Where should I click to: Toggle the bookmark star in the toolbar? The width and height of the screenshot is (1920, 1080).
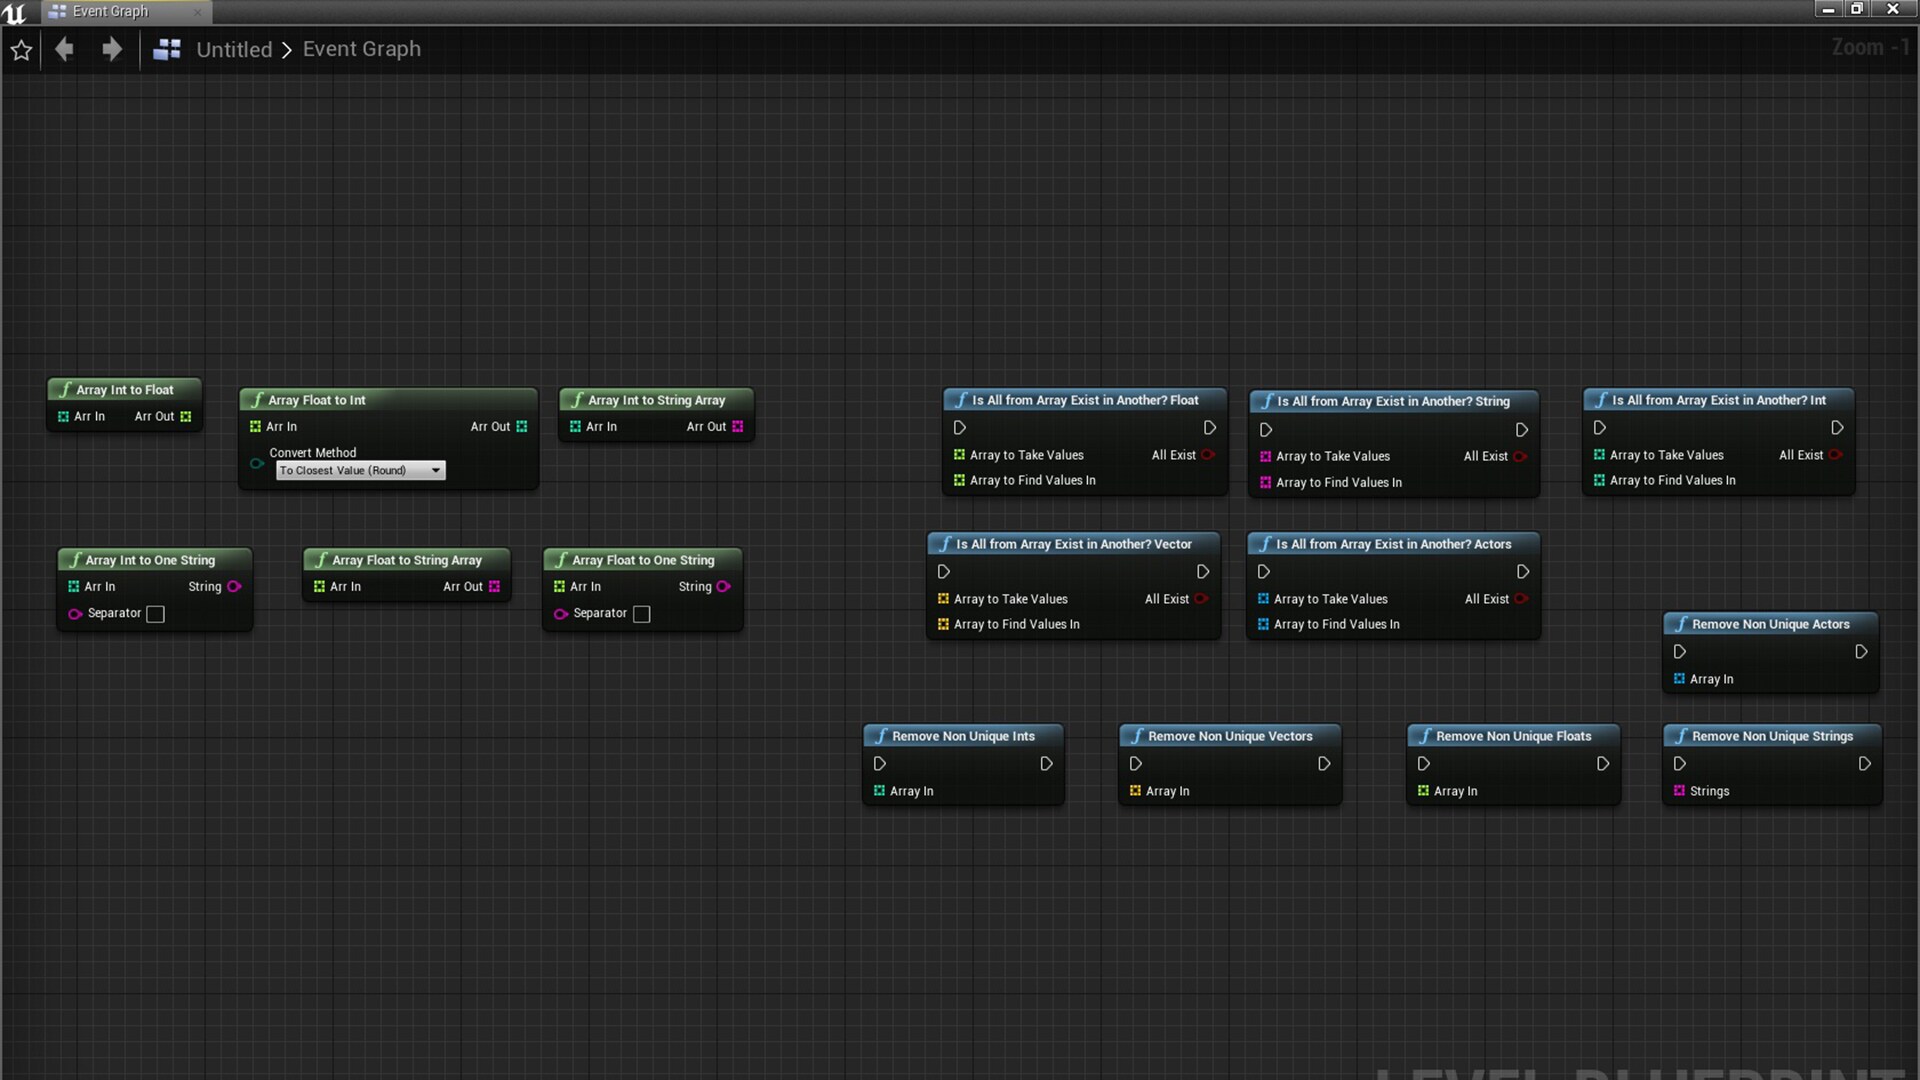click(20, 49)
